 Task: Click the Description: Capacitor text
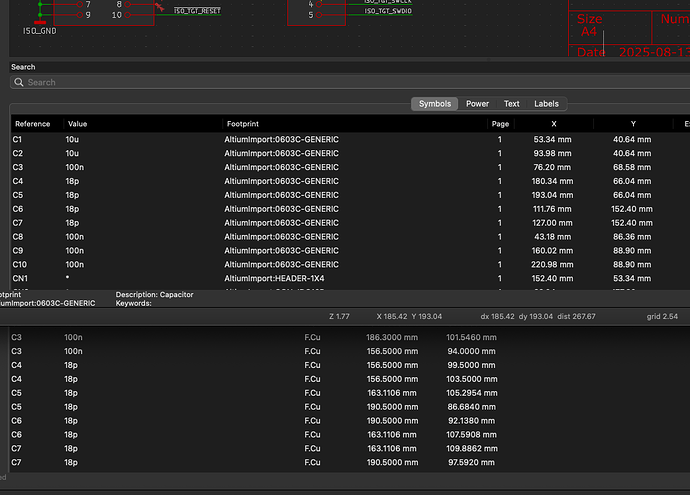(x=154, y=294)
